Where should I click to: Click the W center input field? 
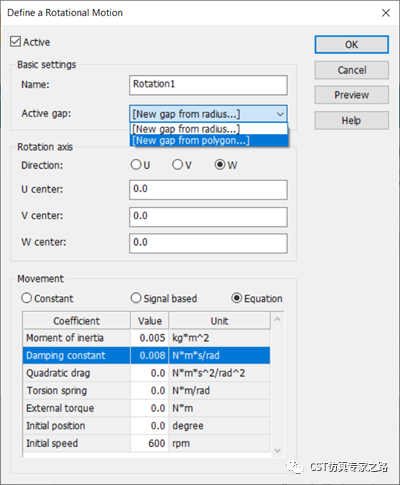(x=208, y=243)
